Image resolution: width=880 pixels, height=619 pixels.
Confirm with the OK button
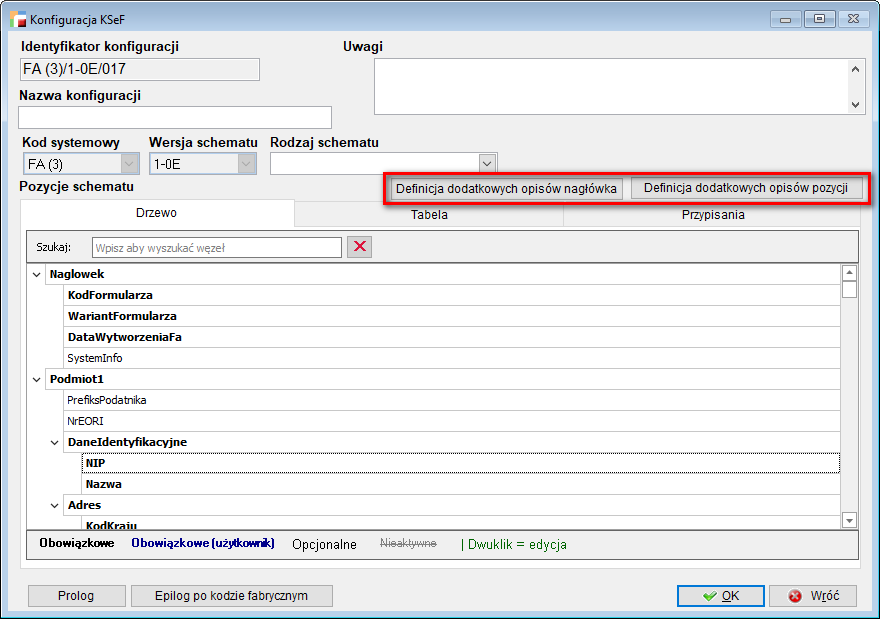[720, 596]
